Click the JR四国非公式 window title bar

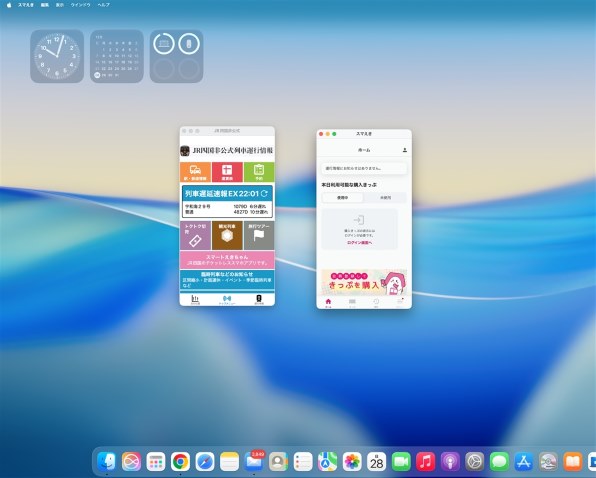pos(227,131)
